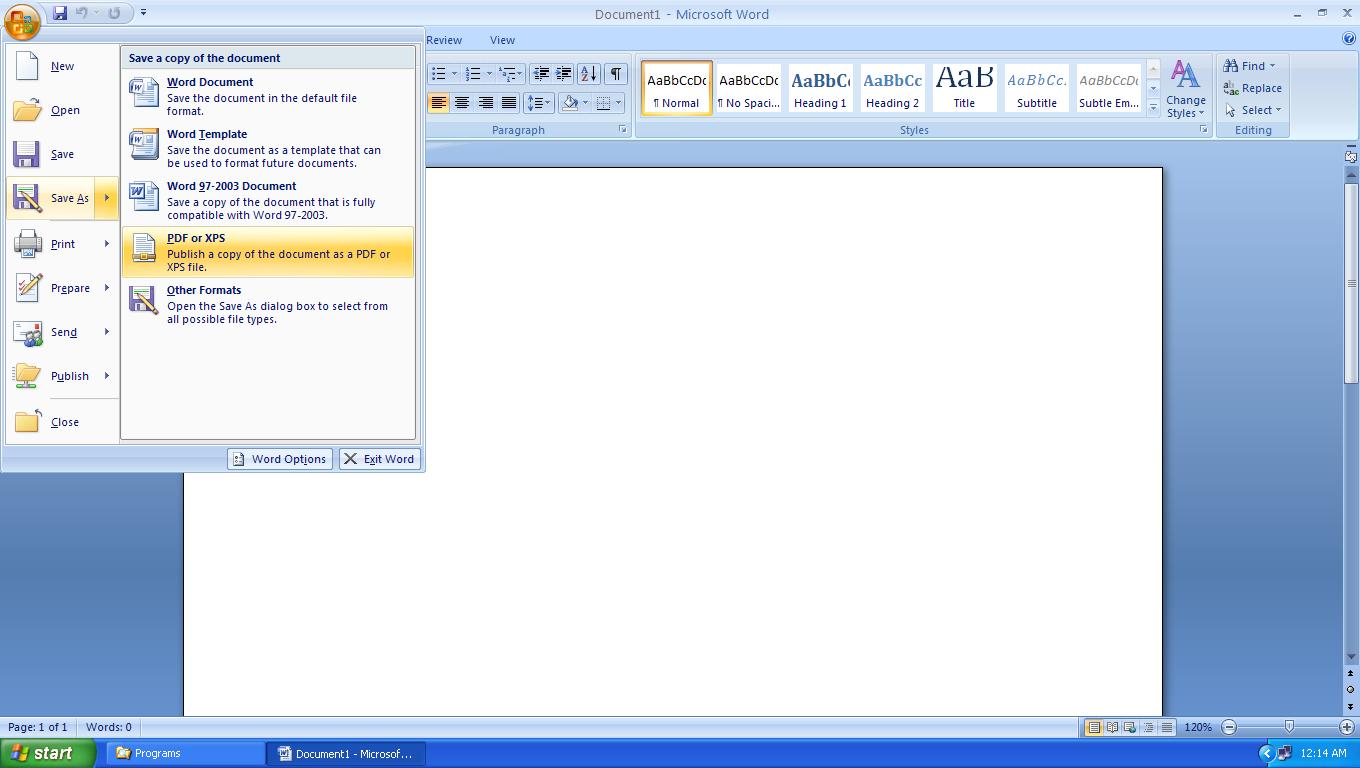
Task: Toggle Show/Hide paragraph marks
Action: click(x=616, y=73)
